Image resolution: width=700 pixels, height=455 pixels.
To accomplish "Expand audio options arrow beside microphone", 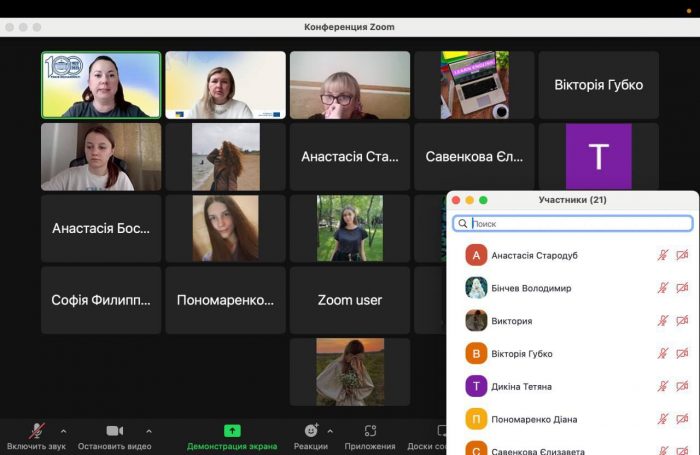I will click(63, 431).
